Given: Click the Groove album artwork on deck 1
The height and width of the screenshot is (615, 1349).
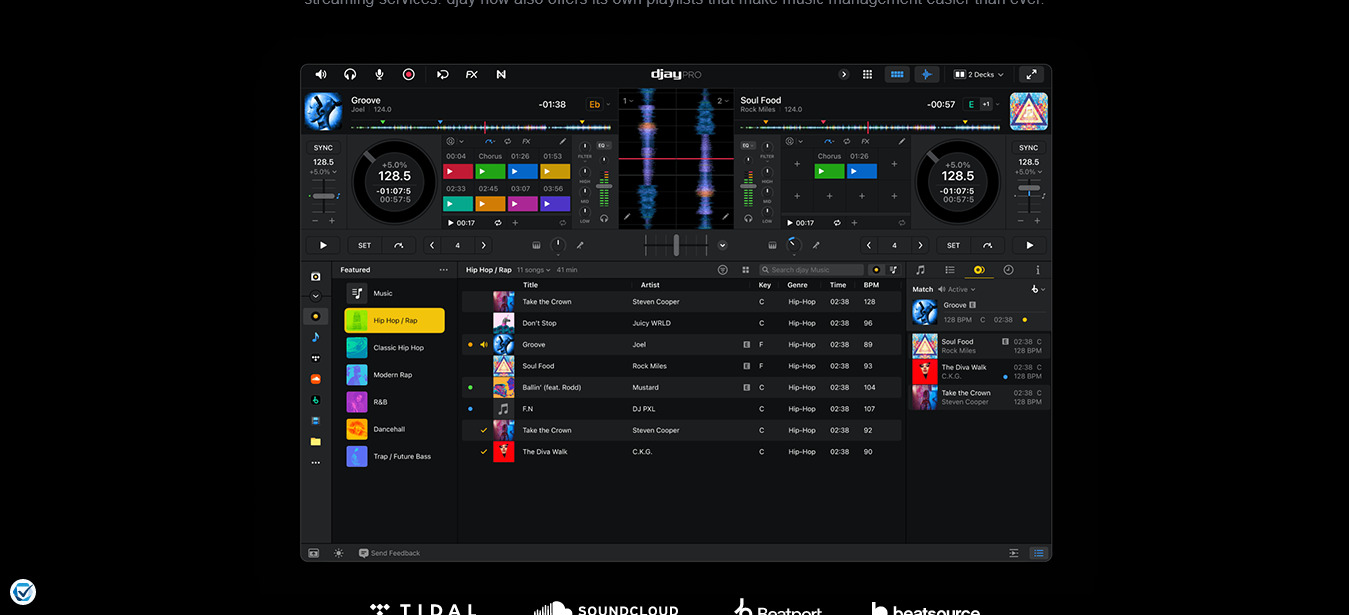Looking at the screenshot, I should (323, 111).
